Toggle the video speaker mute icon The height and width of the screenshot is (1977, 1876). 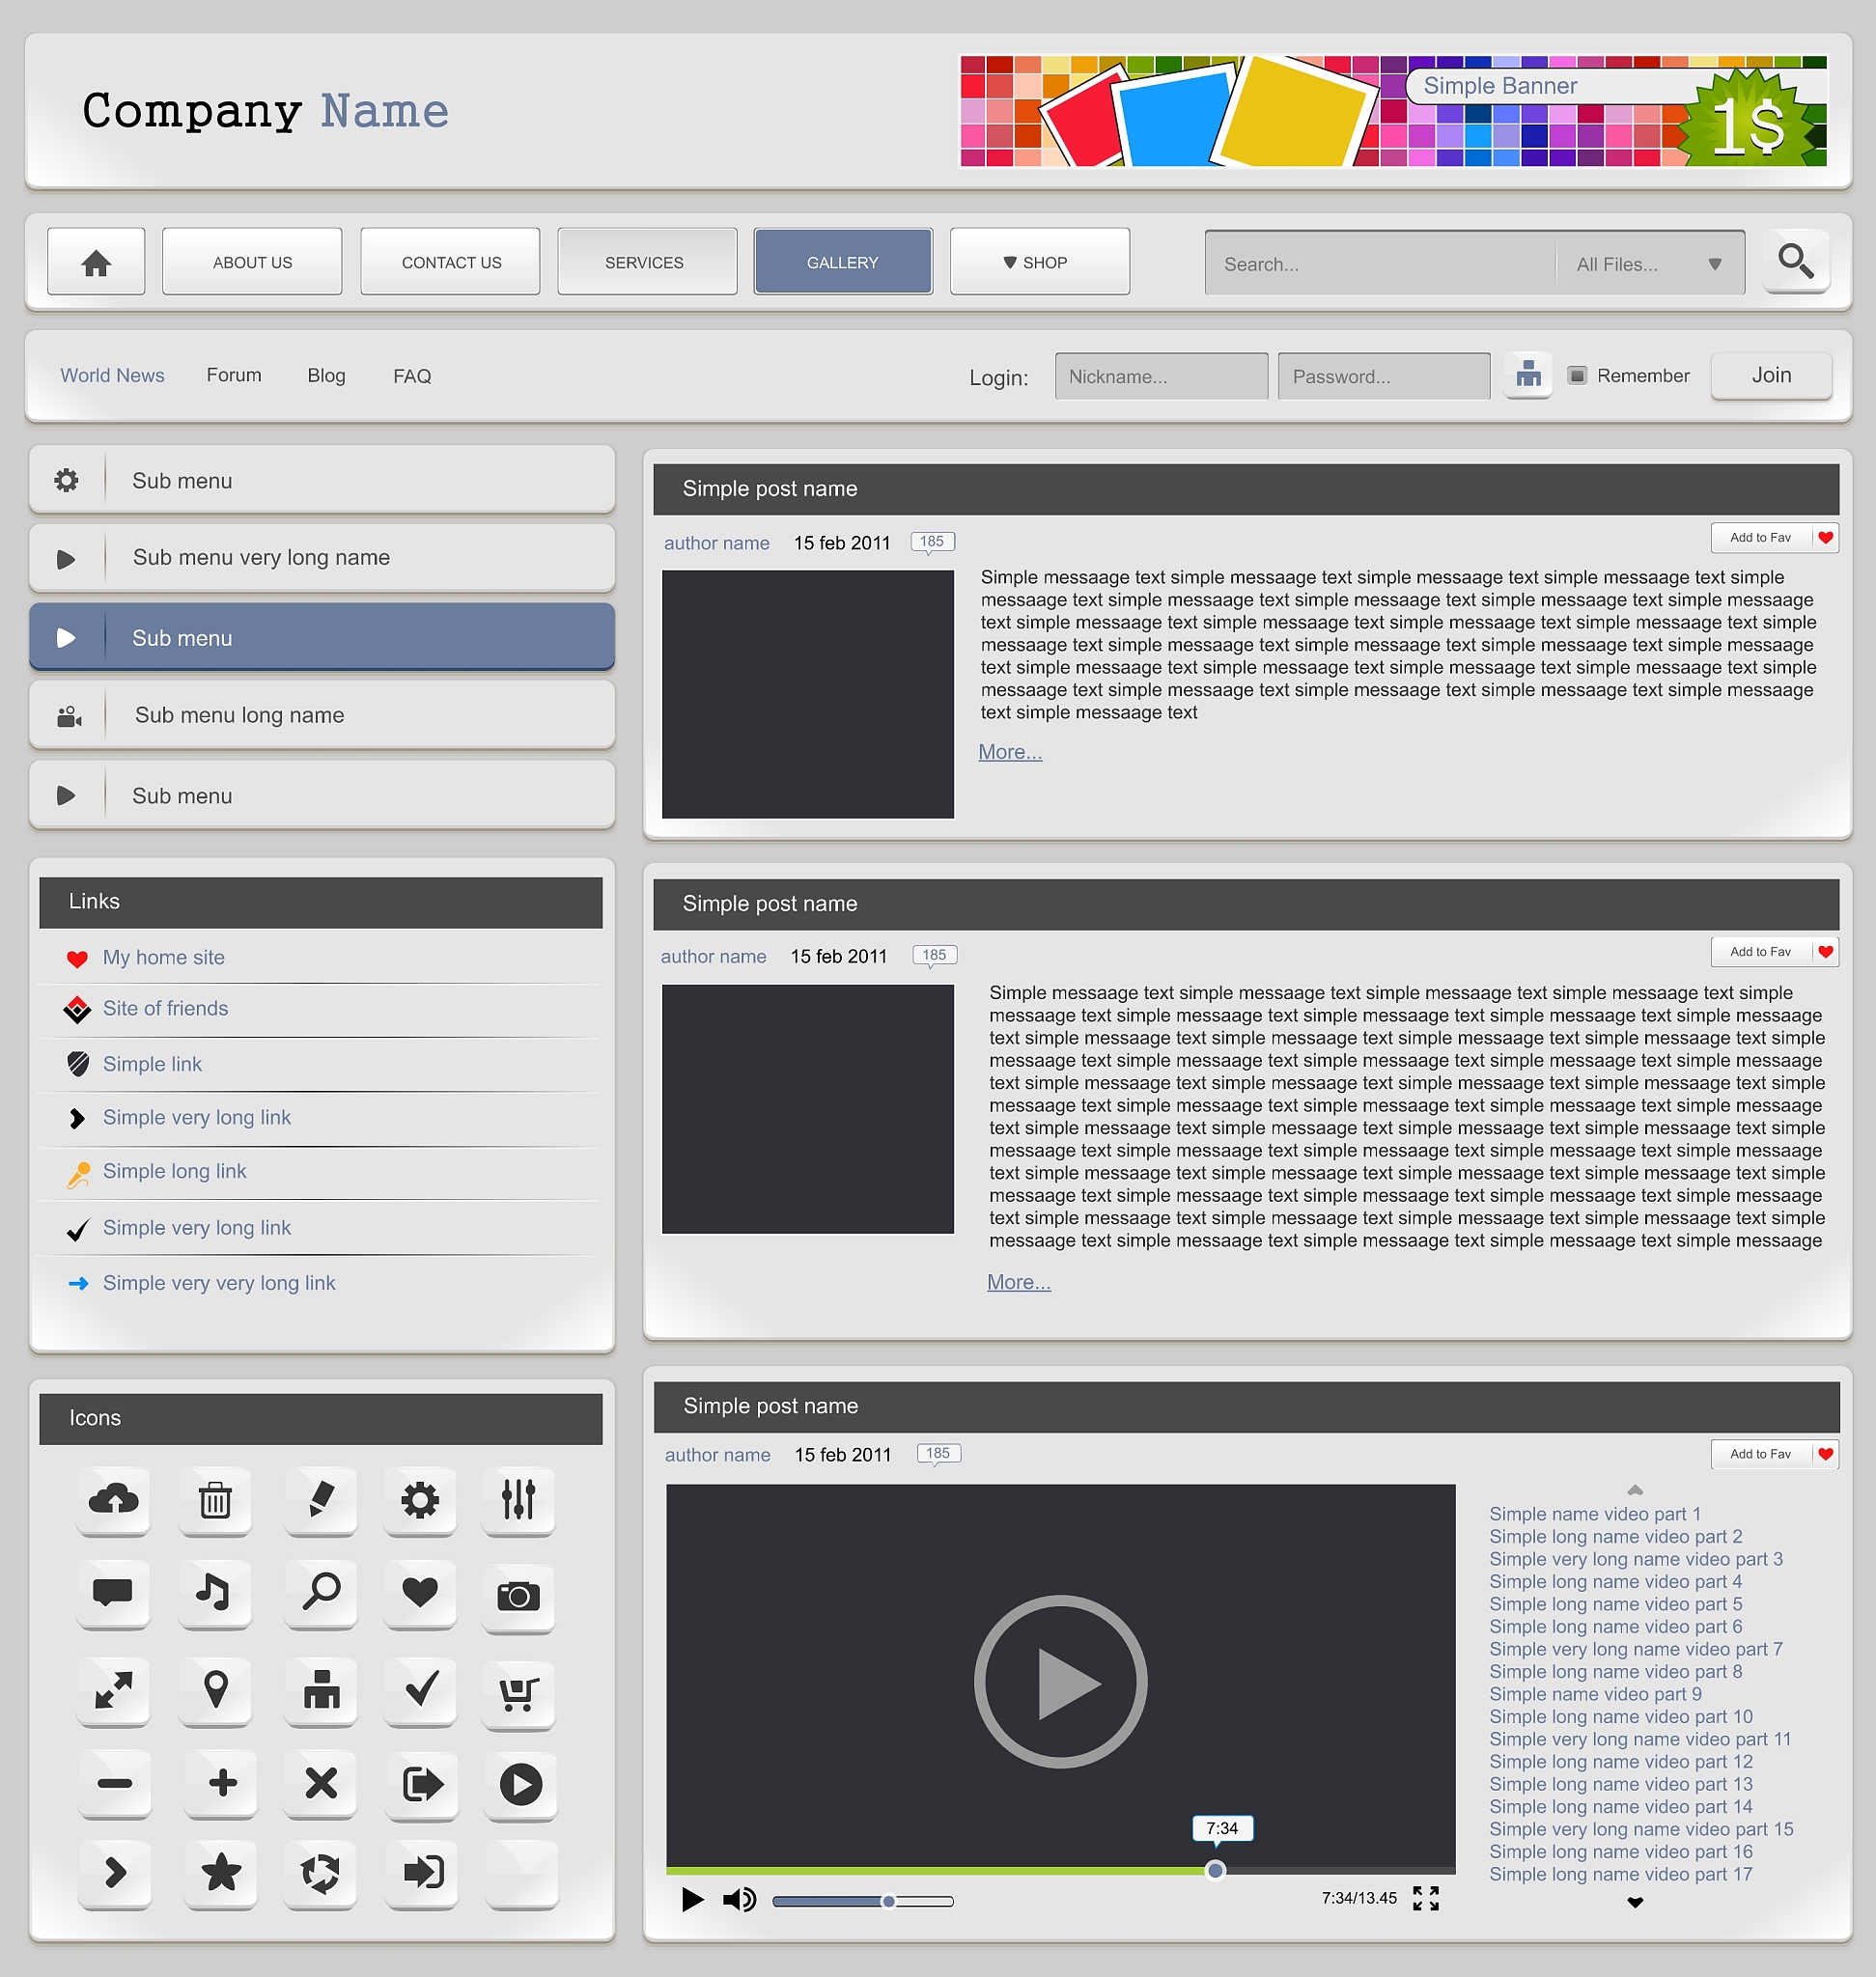pos(739,1899)
